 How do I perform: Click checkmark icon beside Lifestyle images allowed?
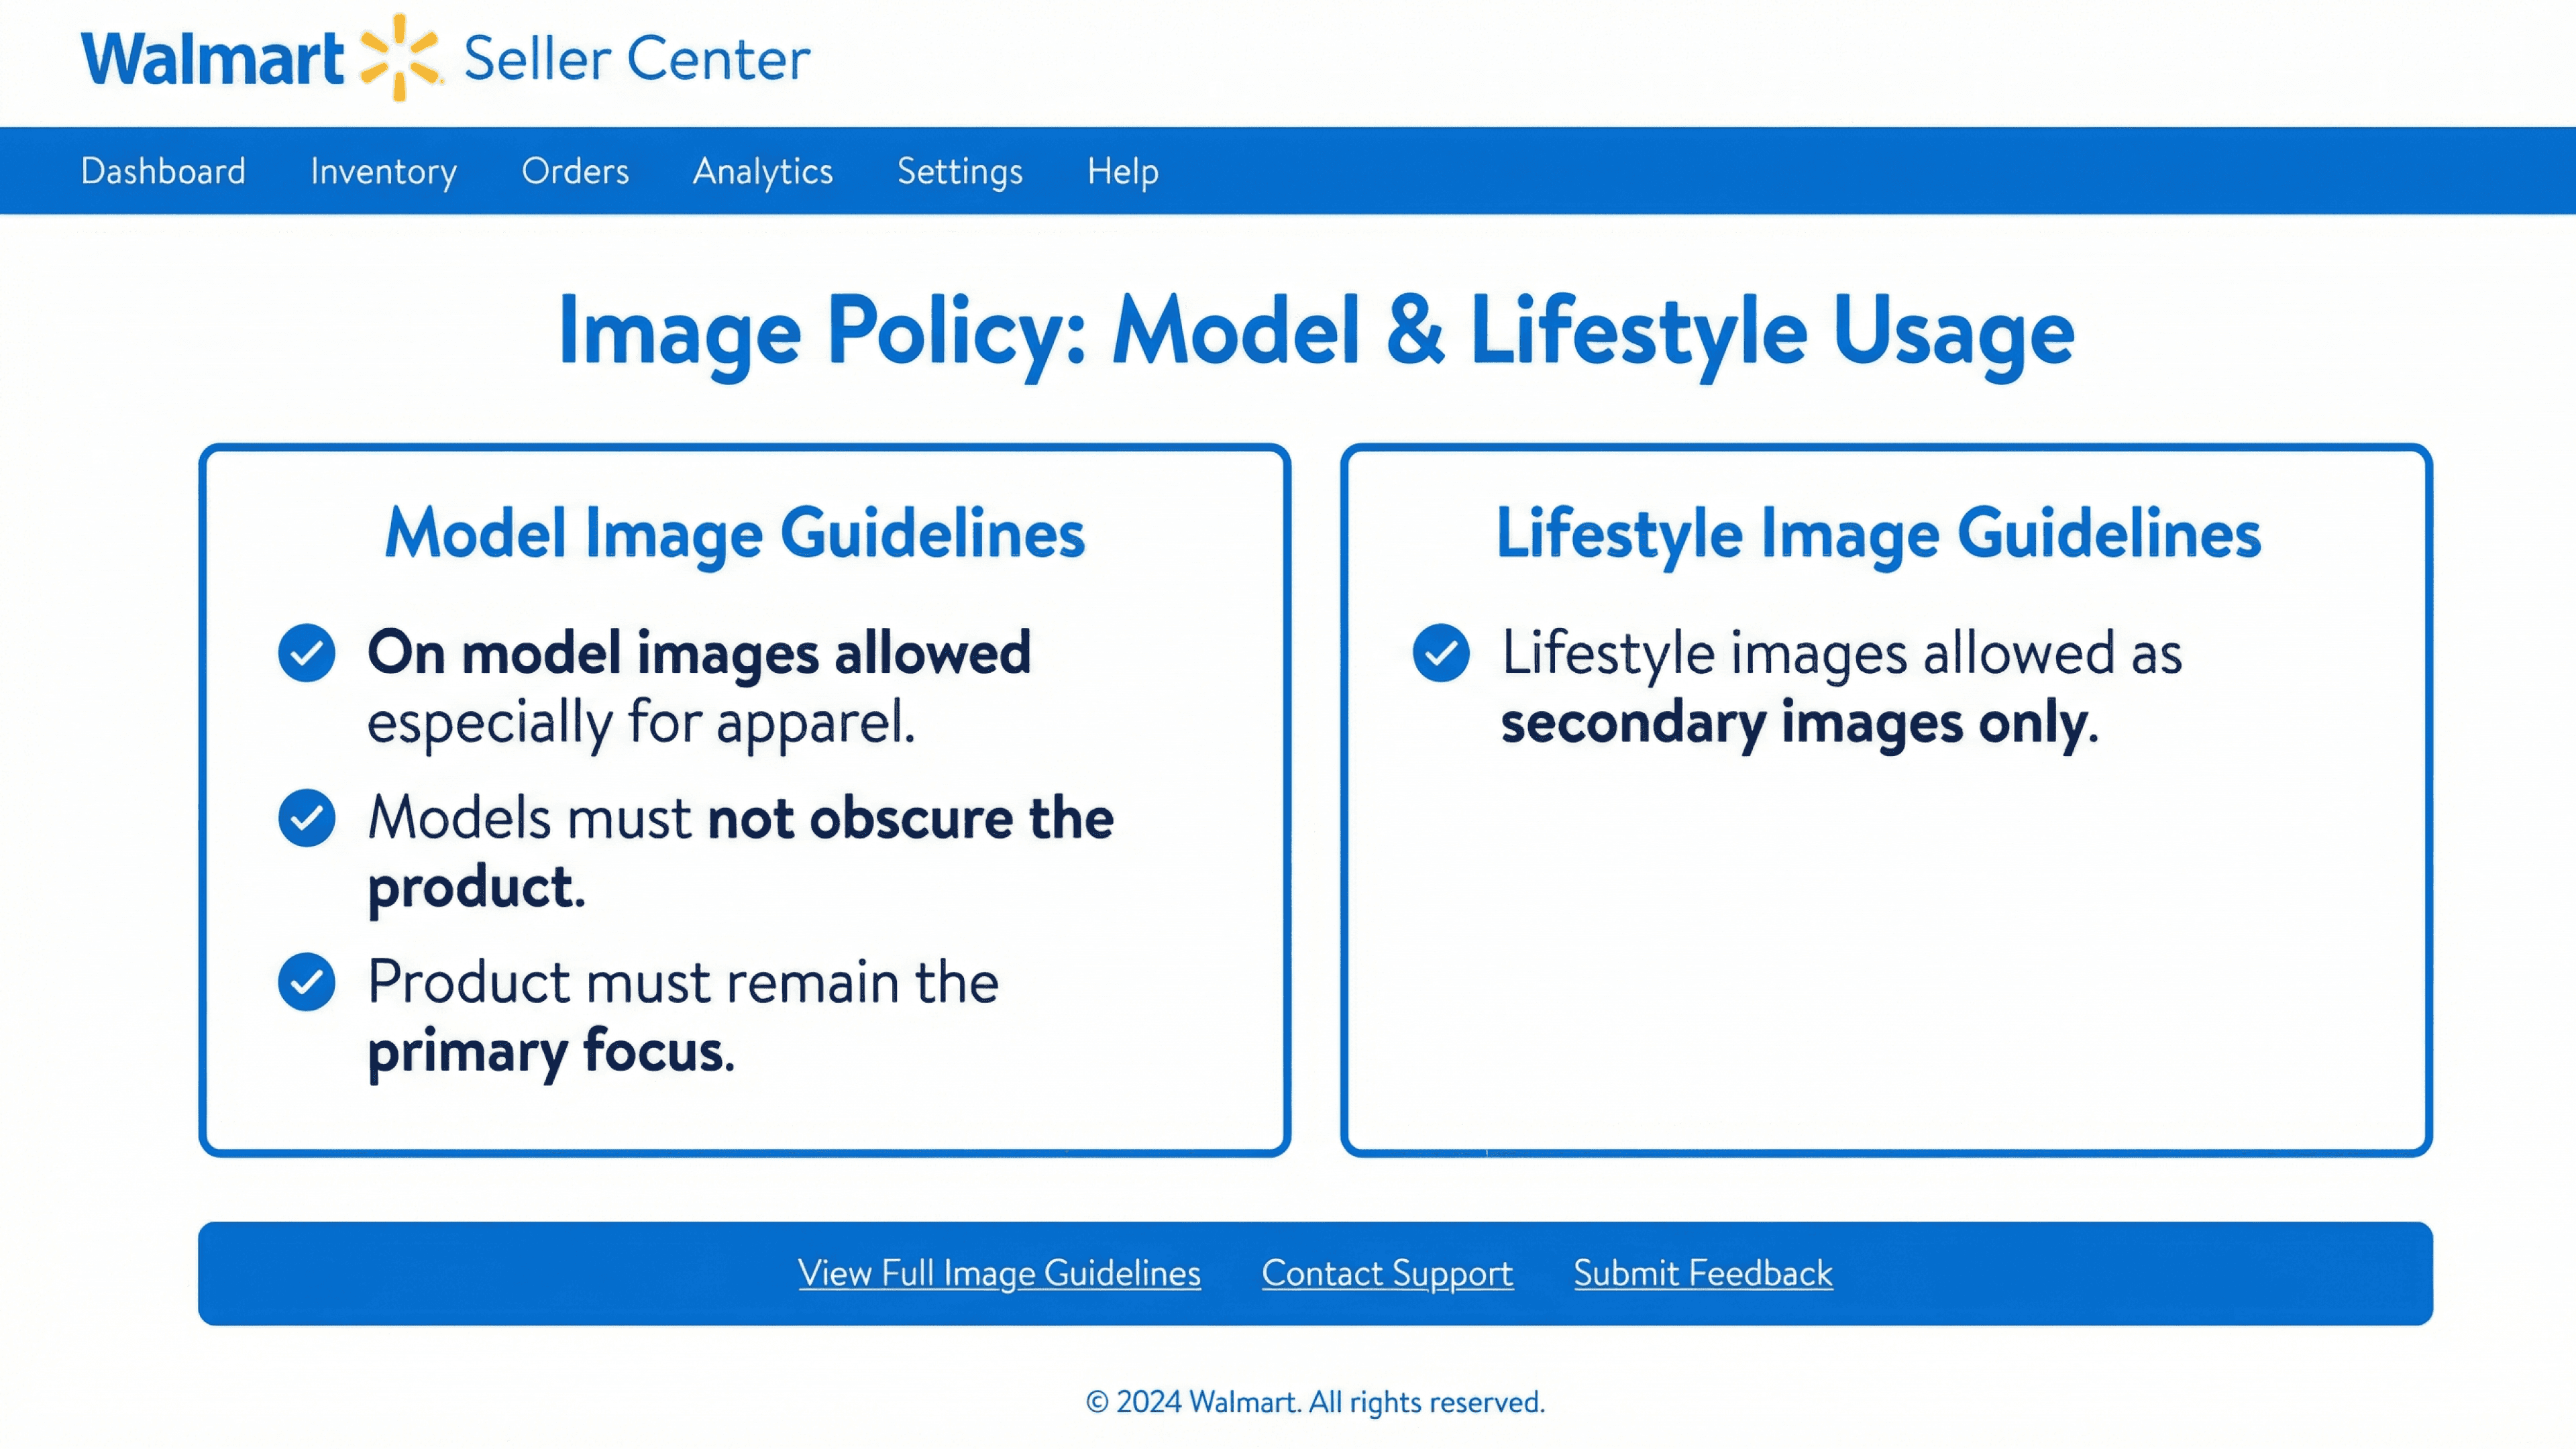pyautogui.click(x=1441, y=653)
